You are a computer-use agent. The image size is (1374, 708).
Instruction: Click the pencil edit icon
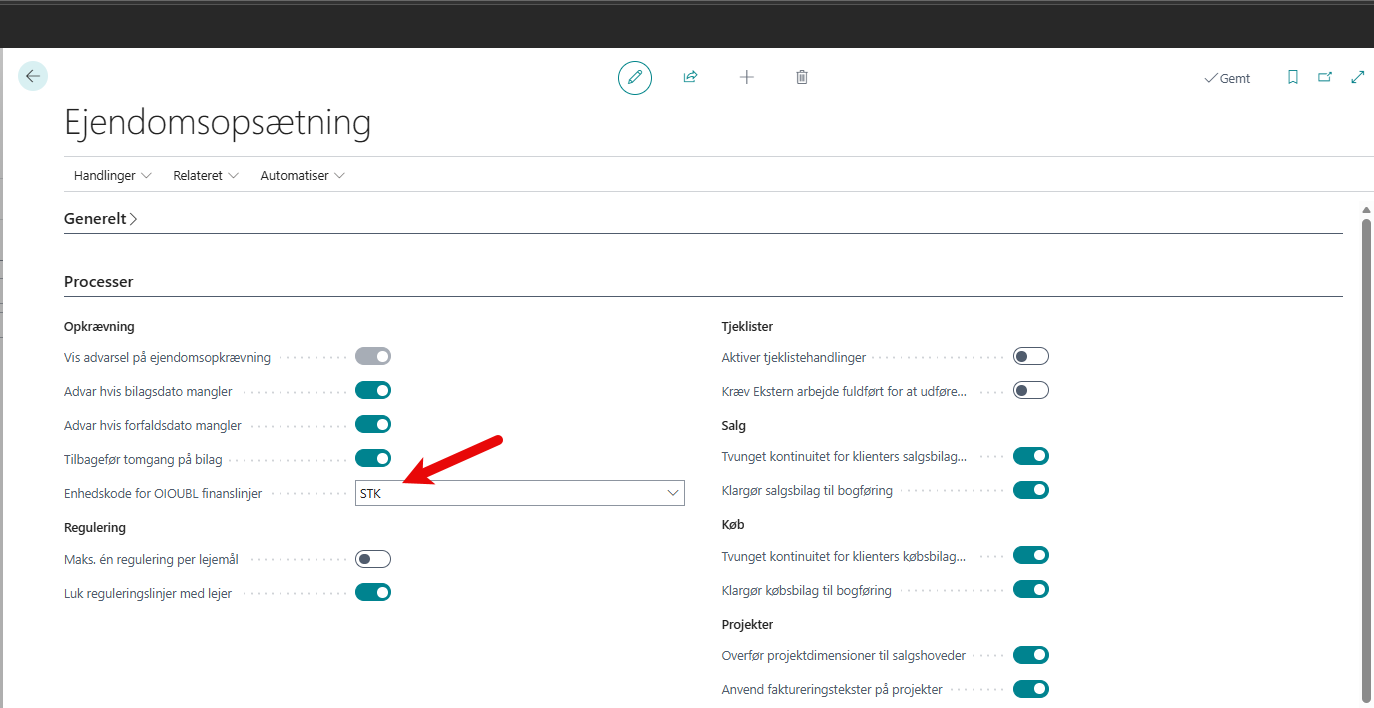coord(634,77)
